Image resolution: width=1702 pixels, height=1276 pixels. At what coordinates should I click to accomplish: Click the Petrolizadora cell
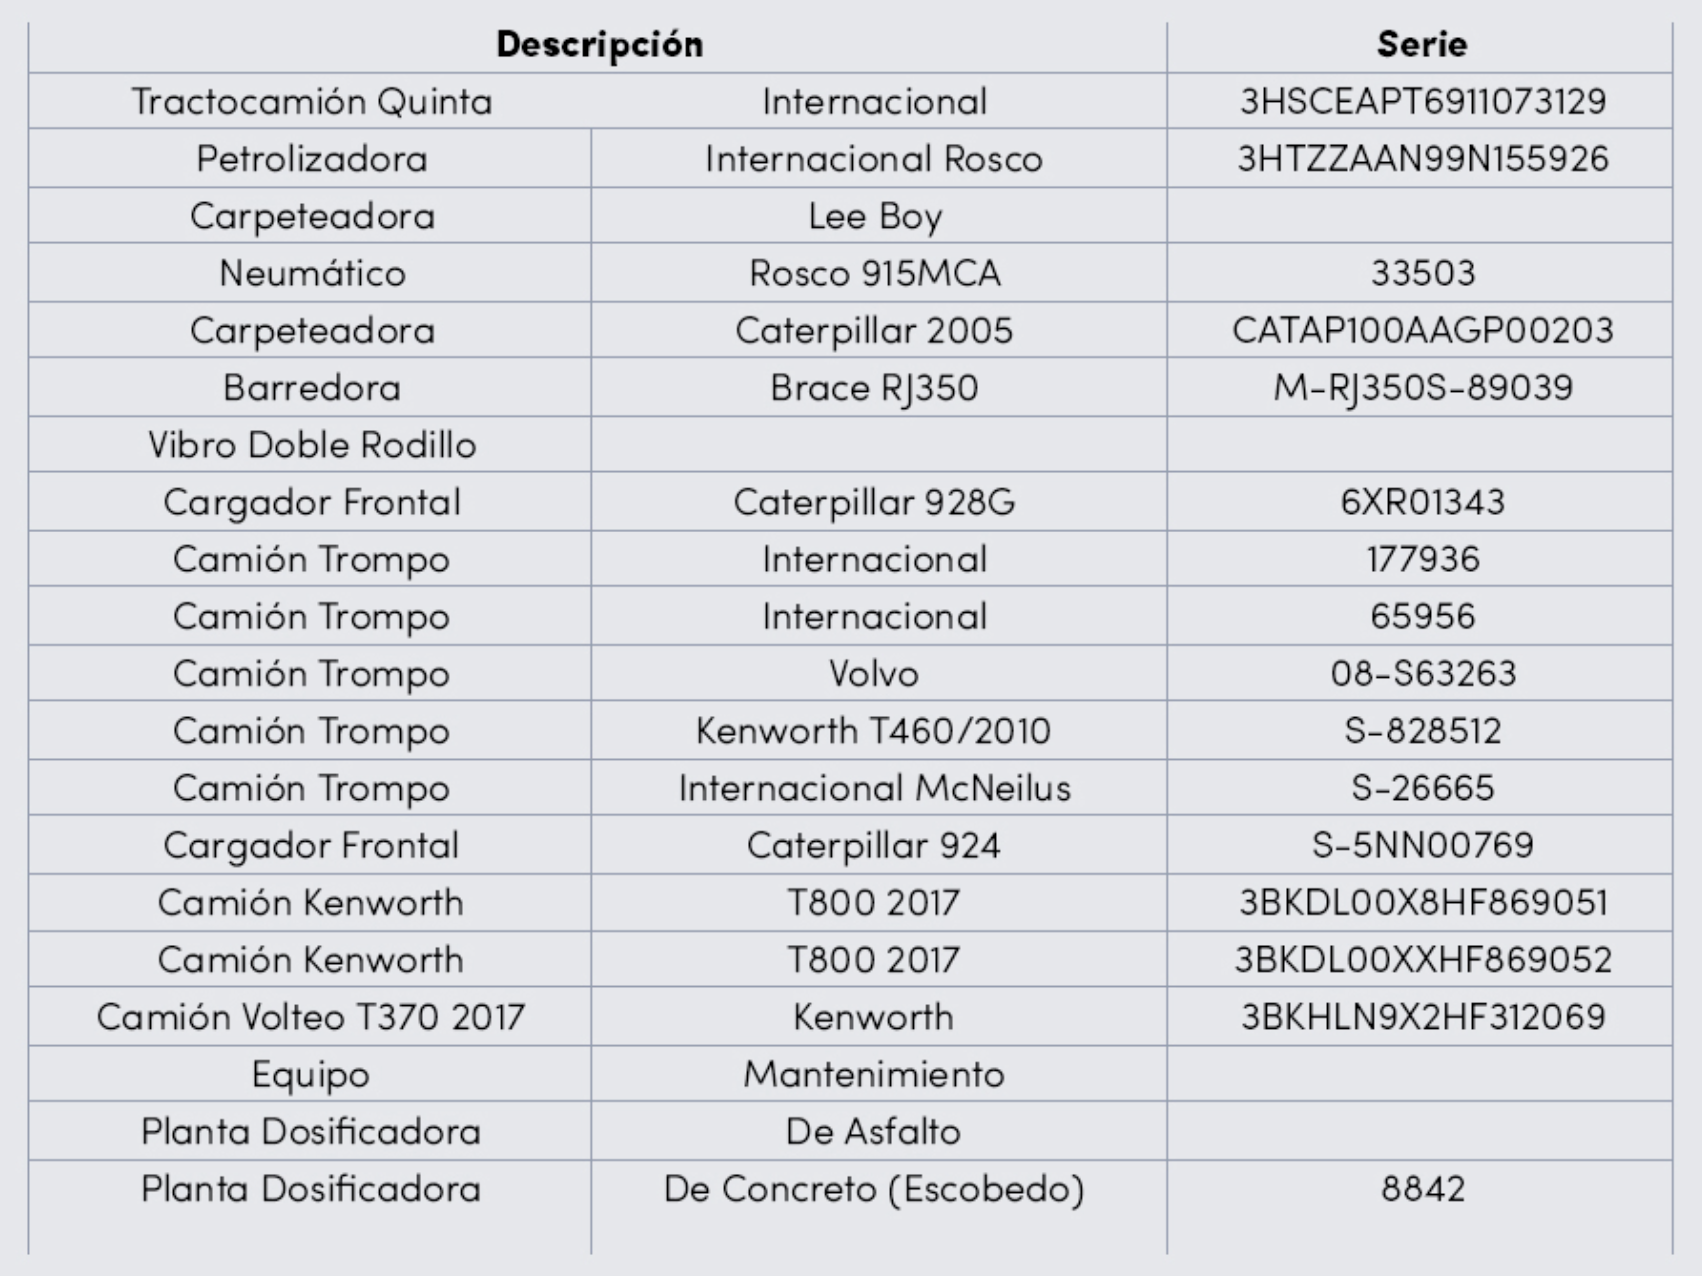coord(311,159)
